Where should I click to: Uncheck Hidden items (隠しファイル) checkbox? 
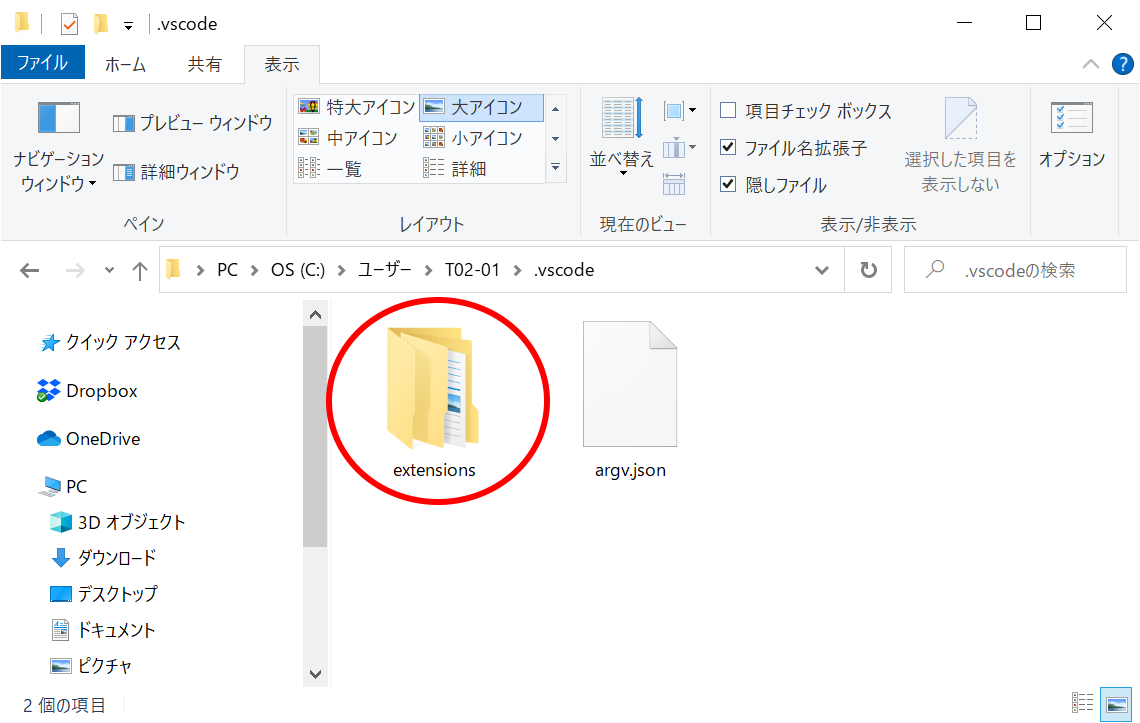729,185
